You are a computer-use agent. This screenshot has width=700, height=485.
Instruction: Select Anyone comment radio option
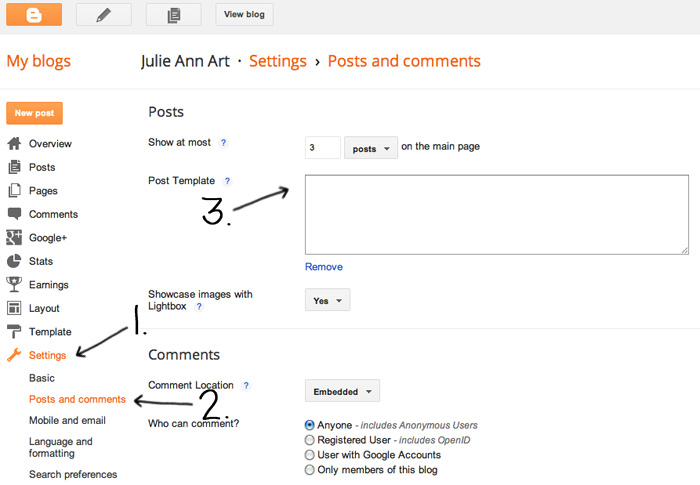point(310,425)
